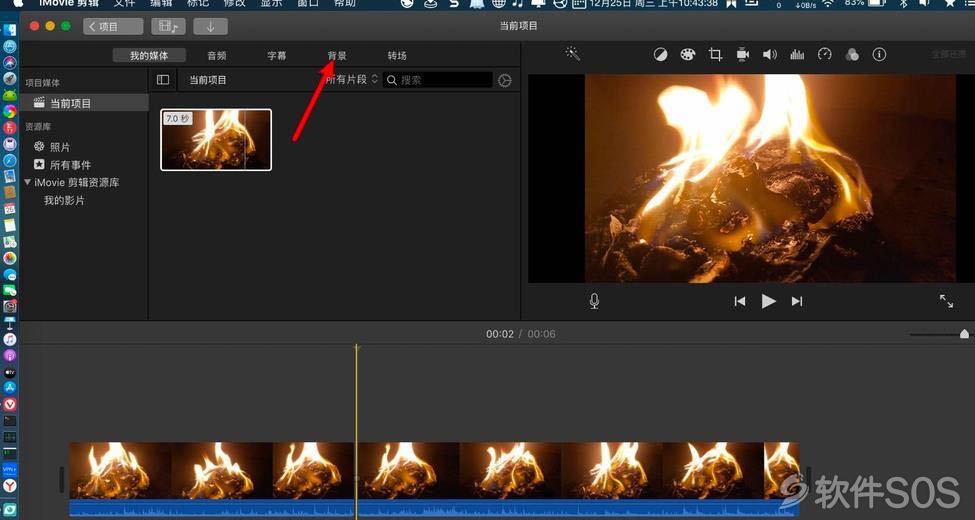The width and height of the screenshot is (975, 520).
Task: Open WeChat green icon in the Dock
Action: (10, 290)
